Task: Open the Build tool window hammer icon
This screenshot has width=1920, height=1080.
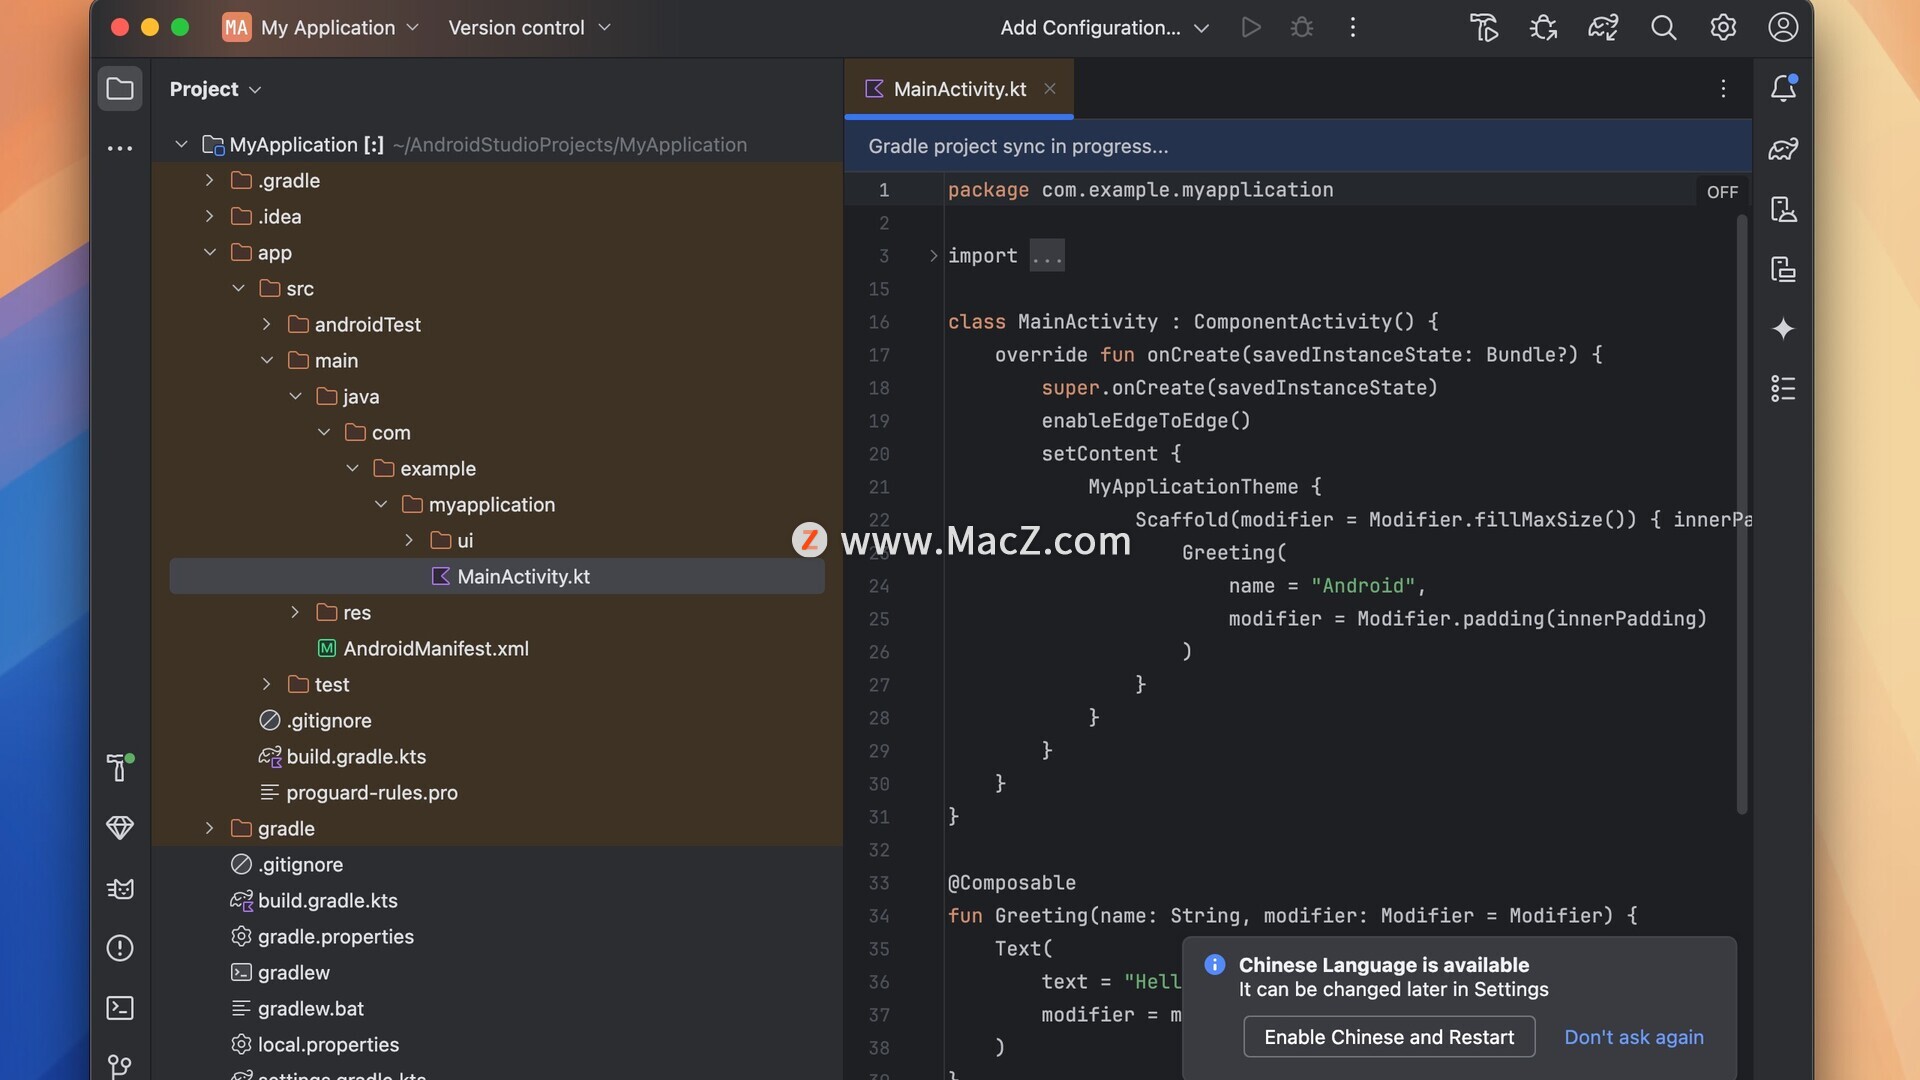Action: coord(119,767)
